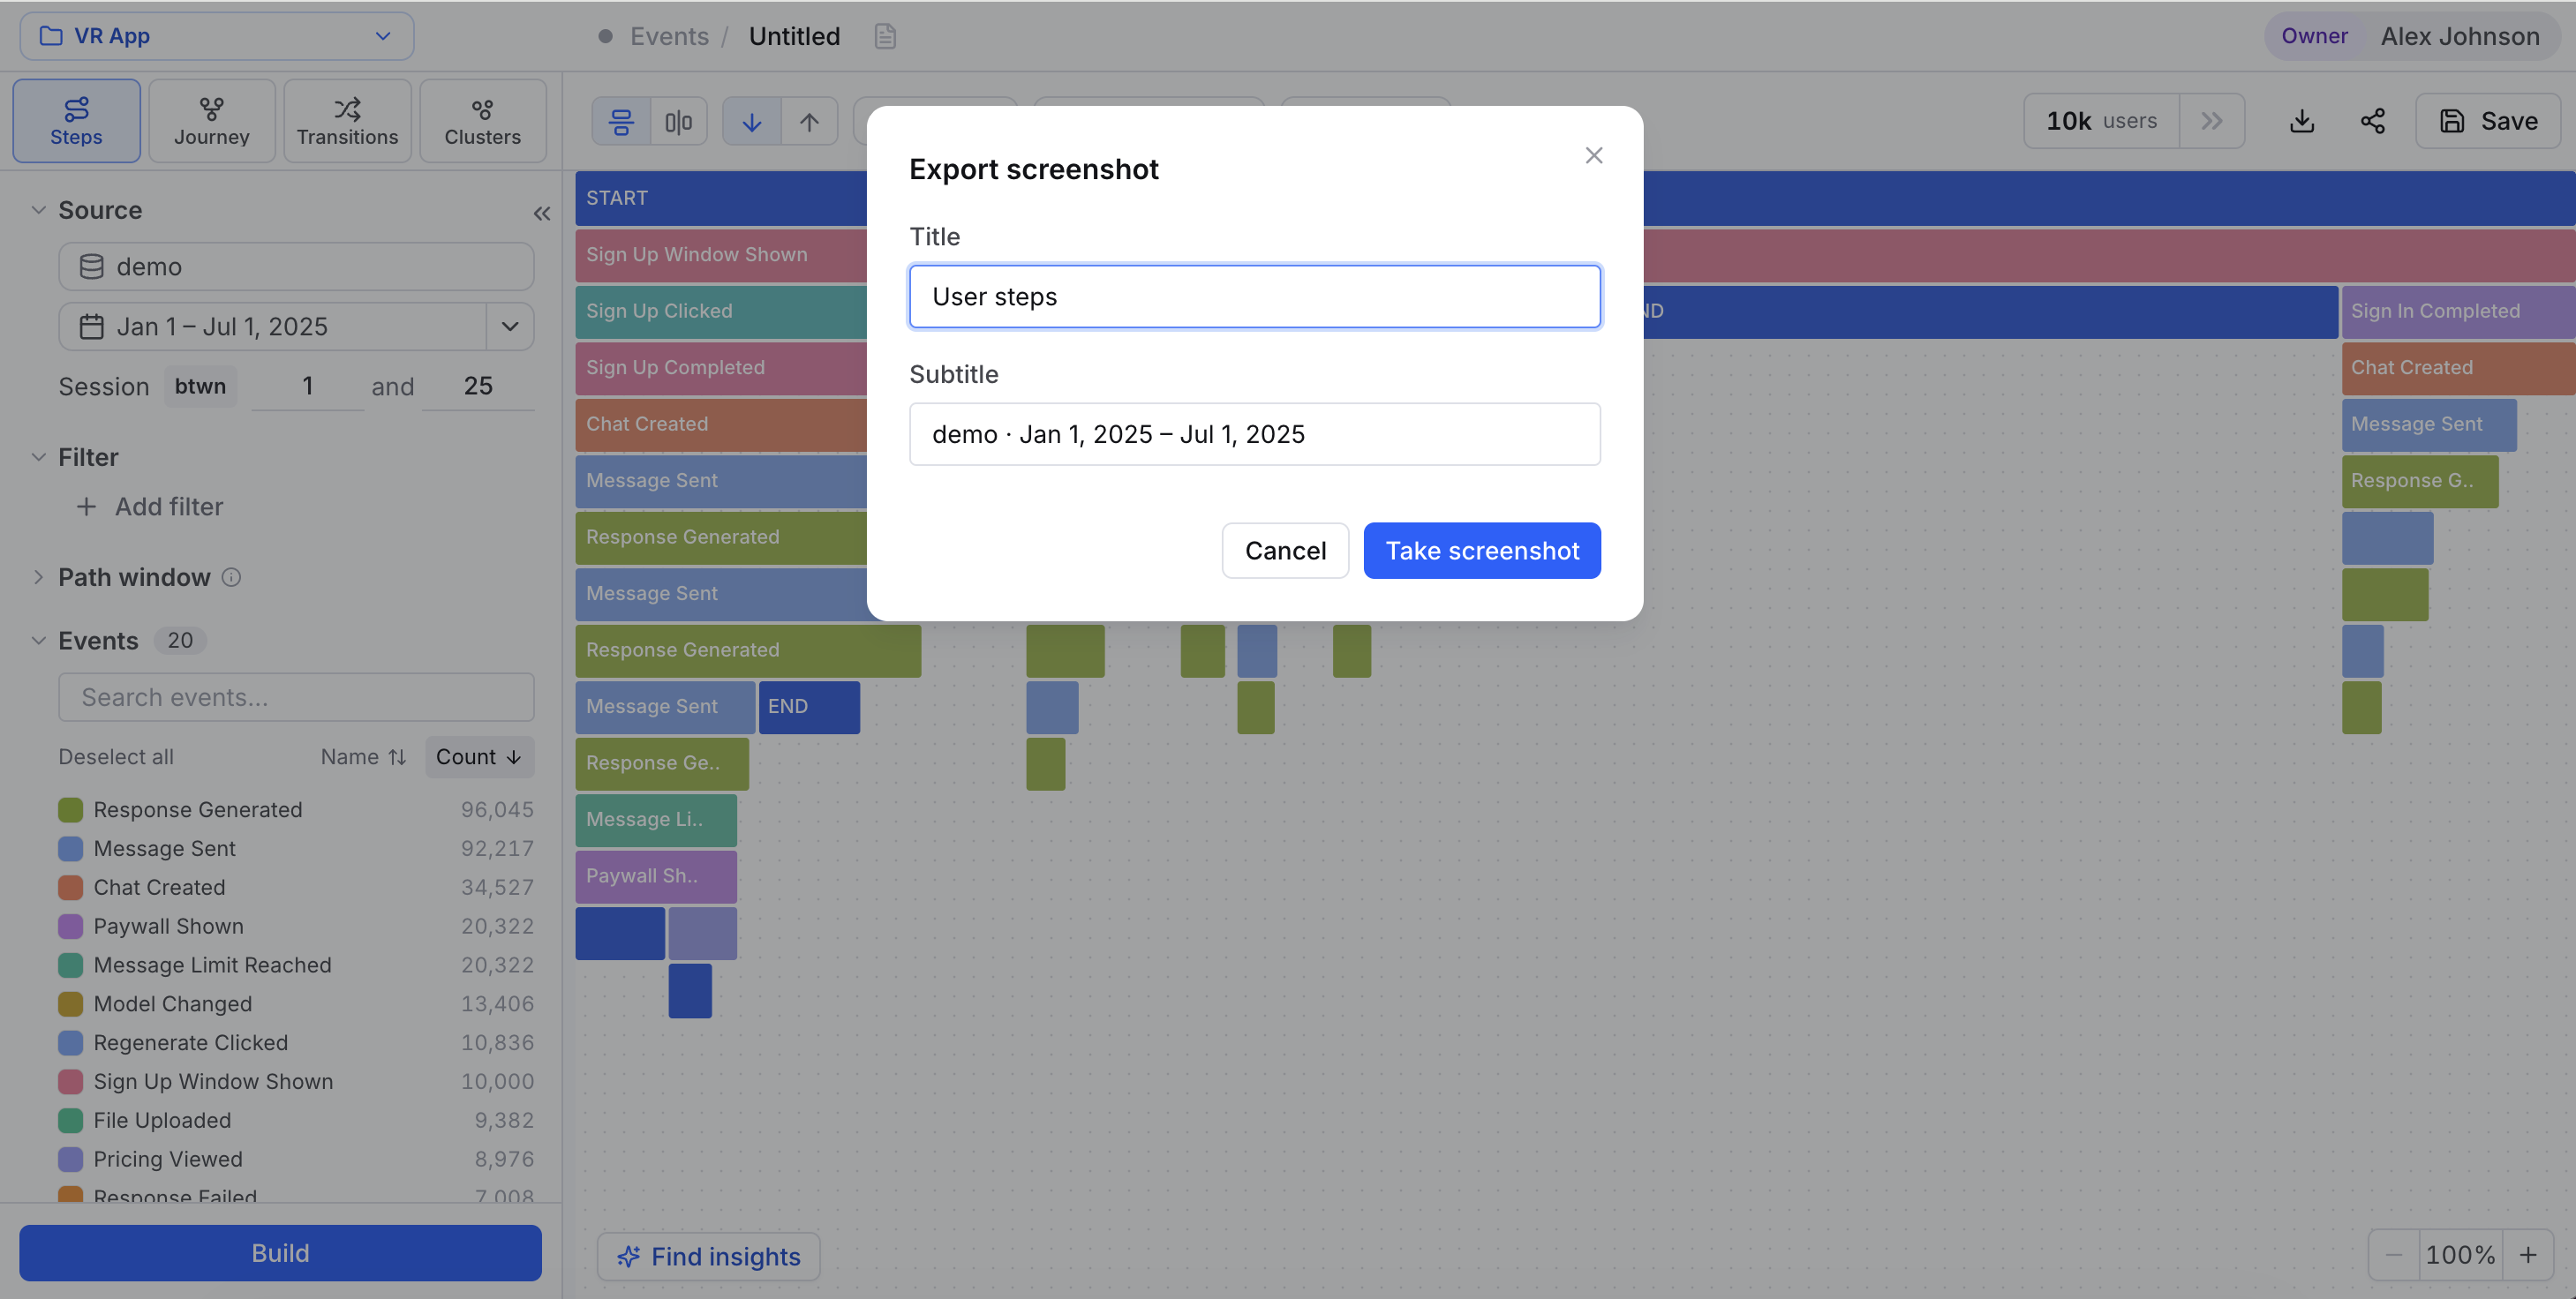This screenshot has width=2576, height=1299.
Task: Toggle File Uploaded event checkbox
Action: pos(70,1121)
